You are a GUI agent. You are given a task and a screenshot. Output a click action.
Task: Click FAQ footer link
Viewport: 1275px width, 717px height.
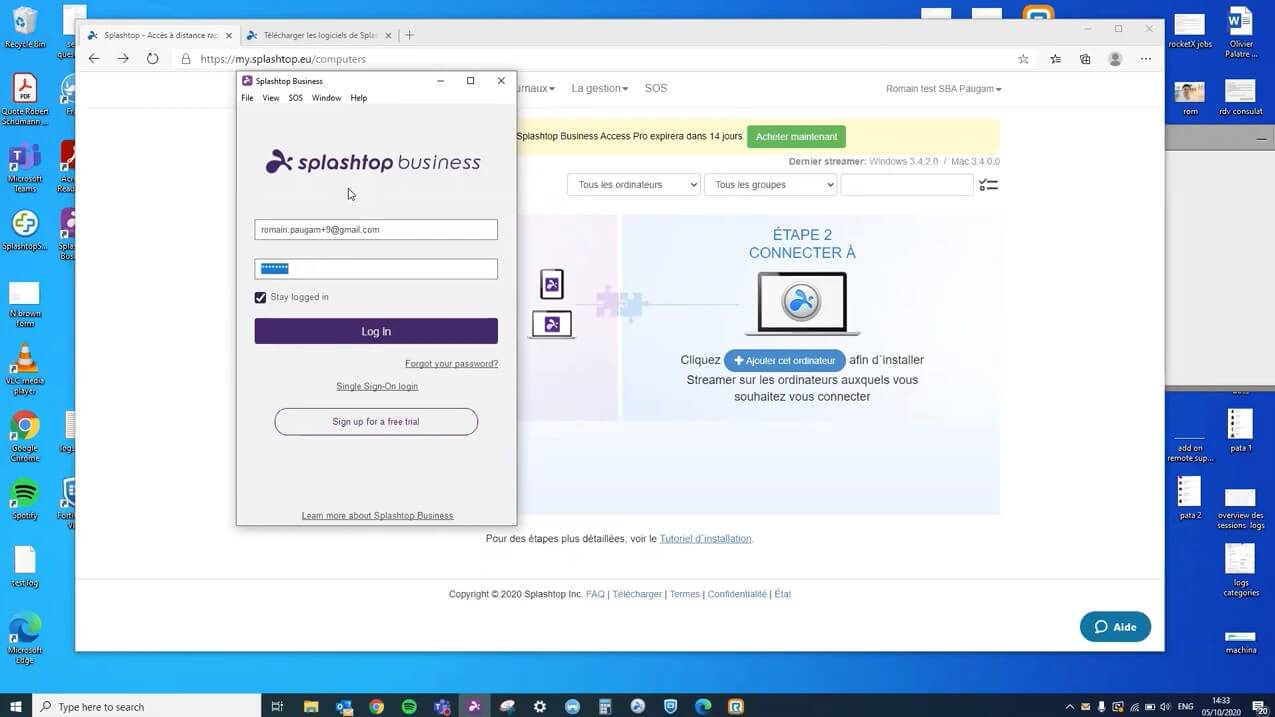click(x=595, y=594)
